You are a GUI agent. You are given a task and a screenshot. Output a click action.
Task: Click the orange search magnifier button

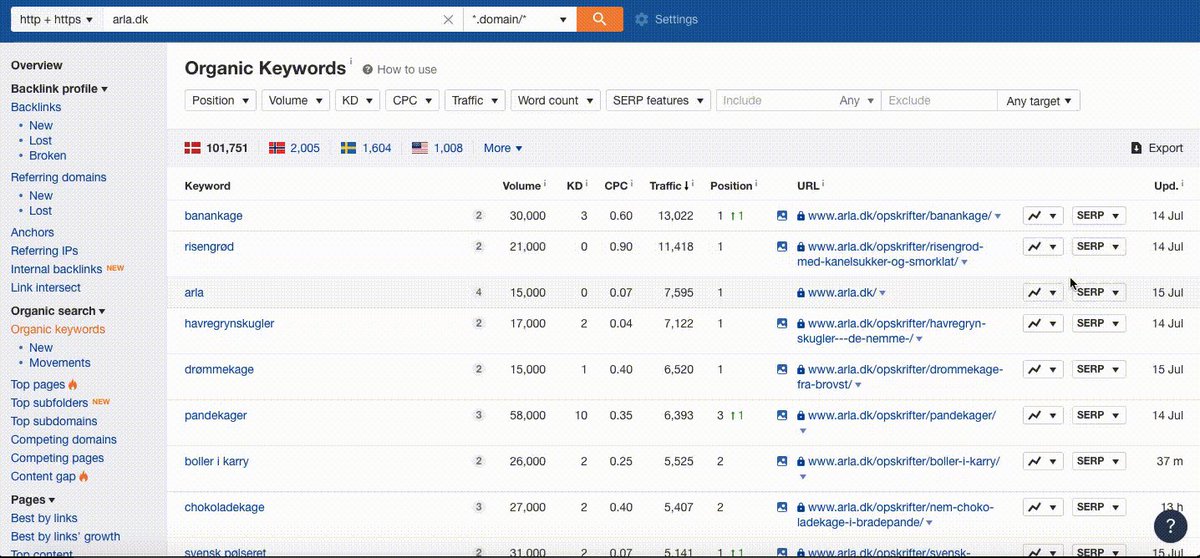point(599,19)
